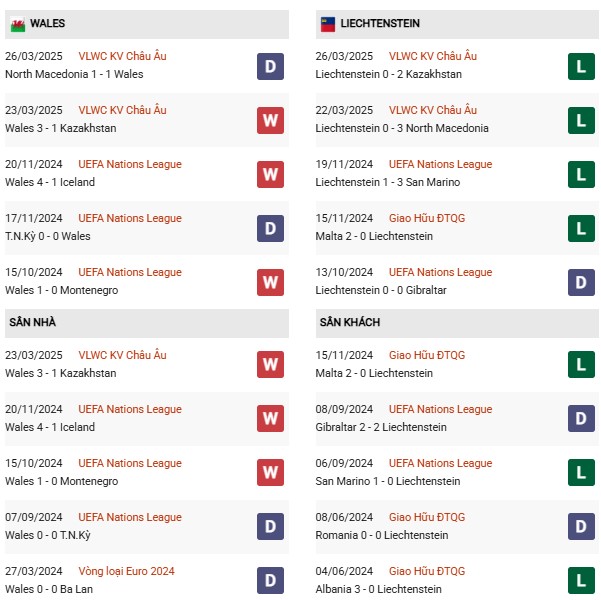Click the WALES team header
This screenshot has width=601, height=600.
pyautogui.click(x=147, y=24)
